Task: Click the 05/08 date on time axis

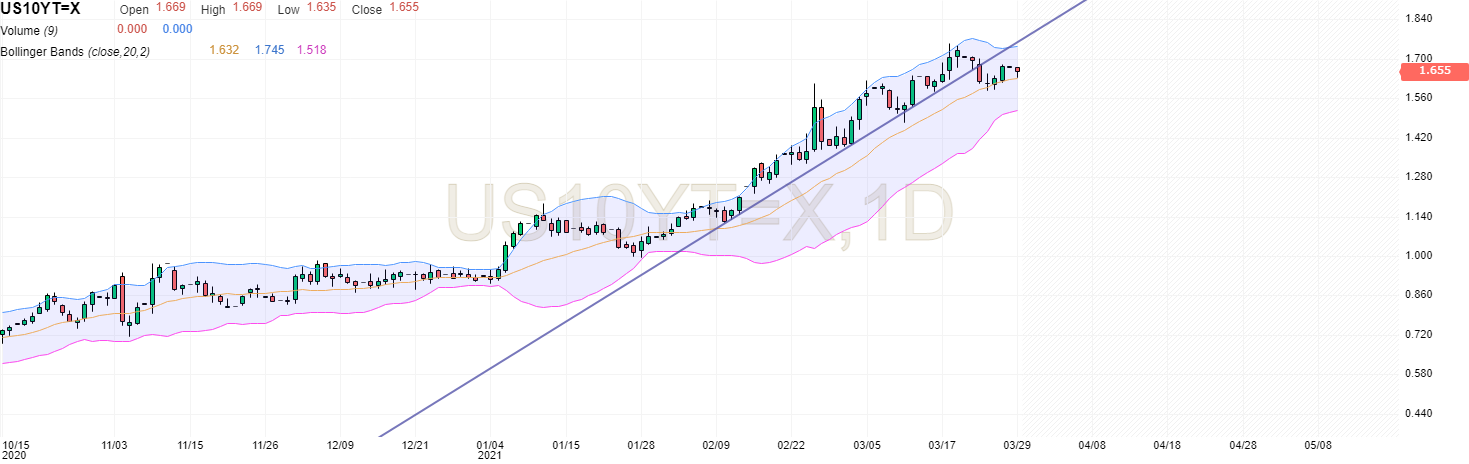Action: [x=1318, y=444]
